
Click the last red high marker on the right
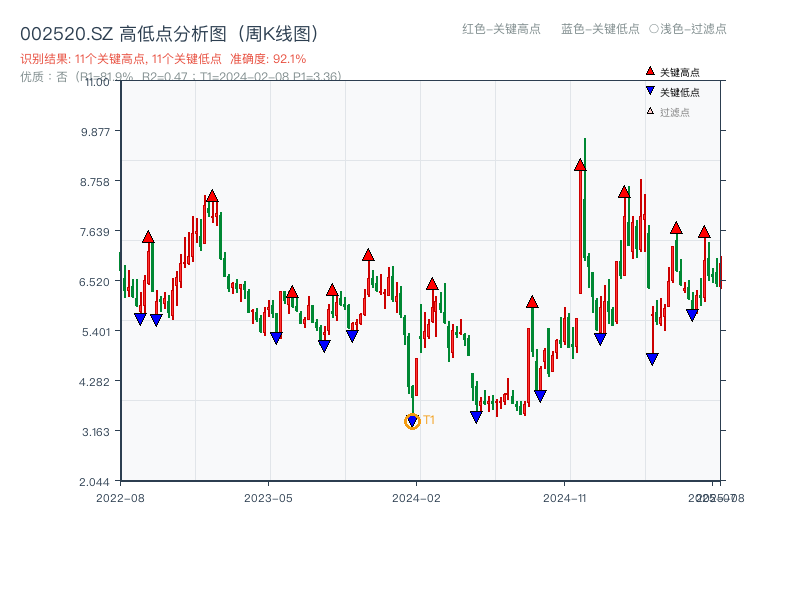tap(704, 232)
